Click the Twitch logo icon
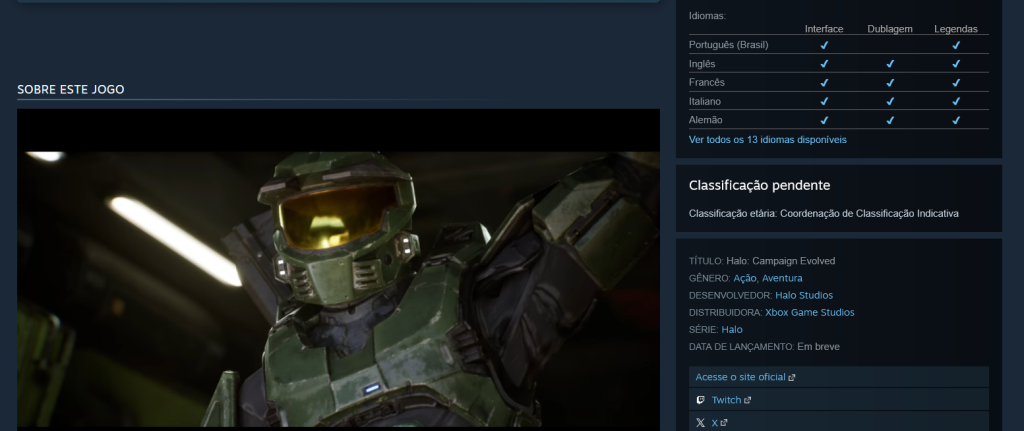Viewport: 1024px width, 431px height. click(700, 400)
